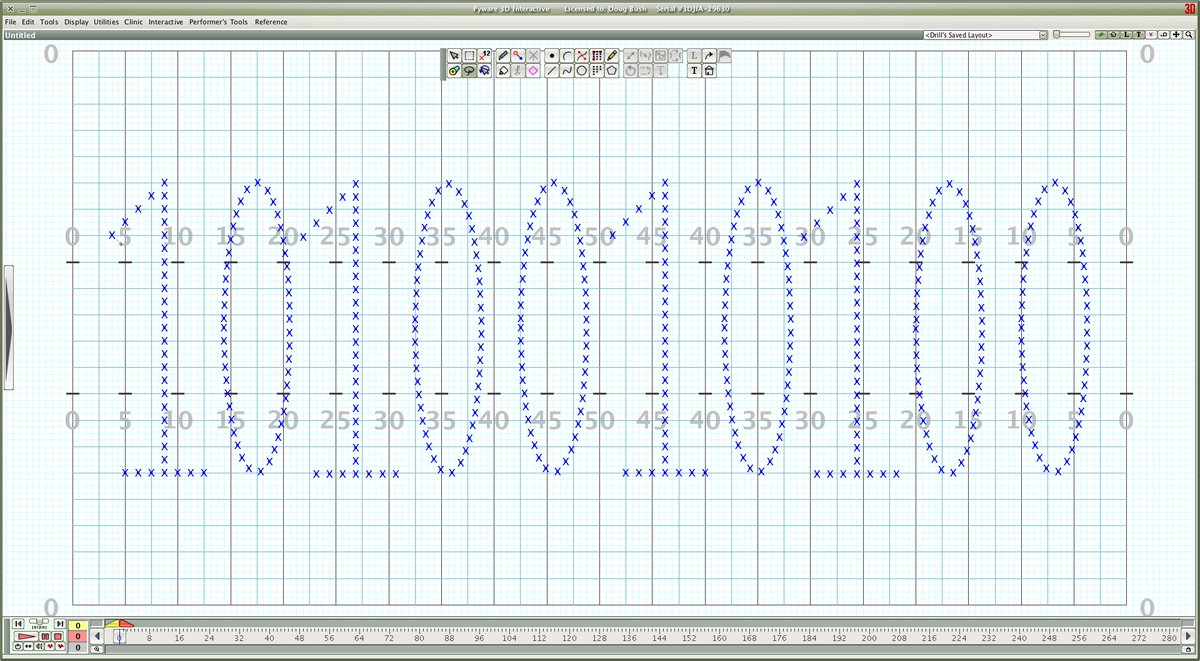Select the lasso selection tool
The height and width of the screenshot is (661, 1200).
pos(469,70)
